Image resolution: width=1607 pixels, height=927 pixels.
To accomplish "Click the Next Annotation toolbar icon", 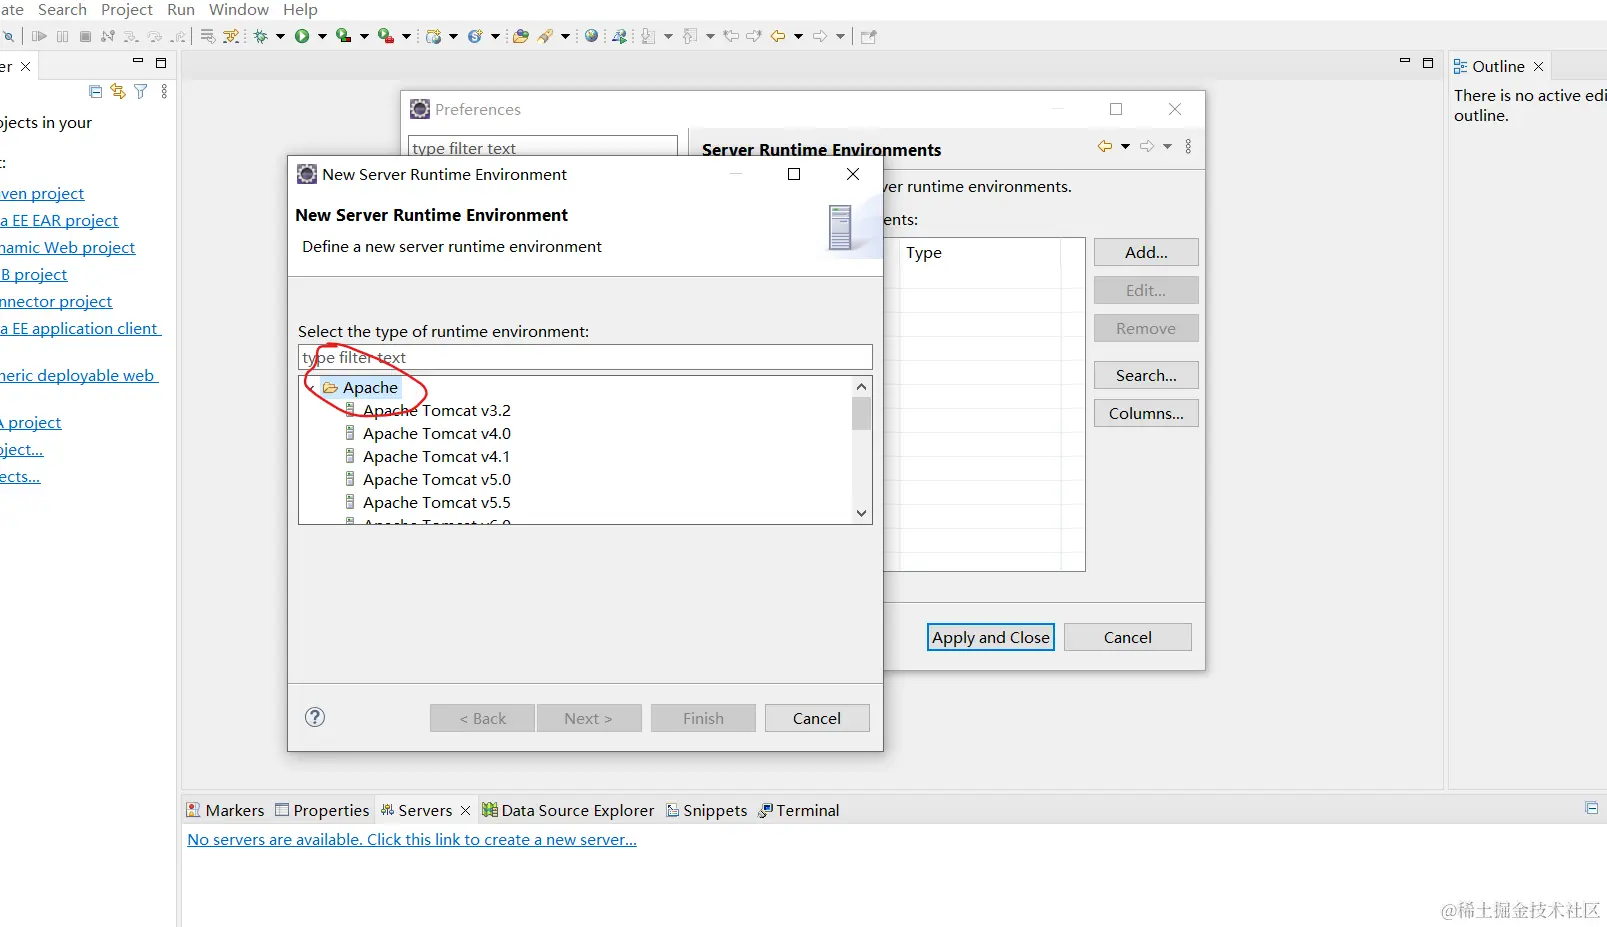I will point(648,36).
